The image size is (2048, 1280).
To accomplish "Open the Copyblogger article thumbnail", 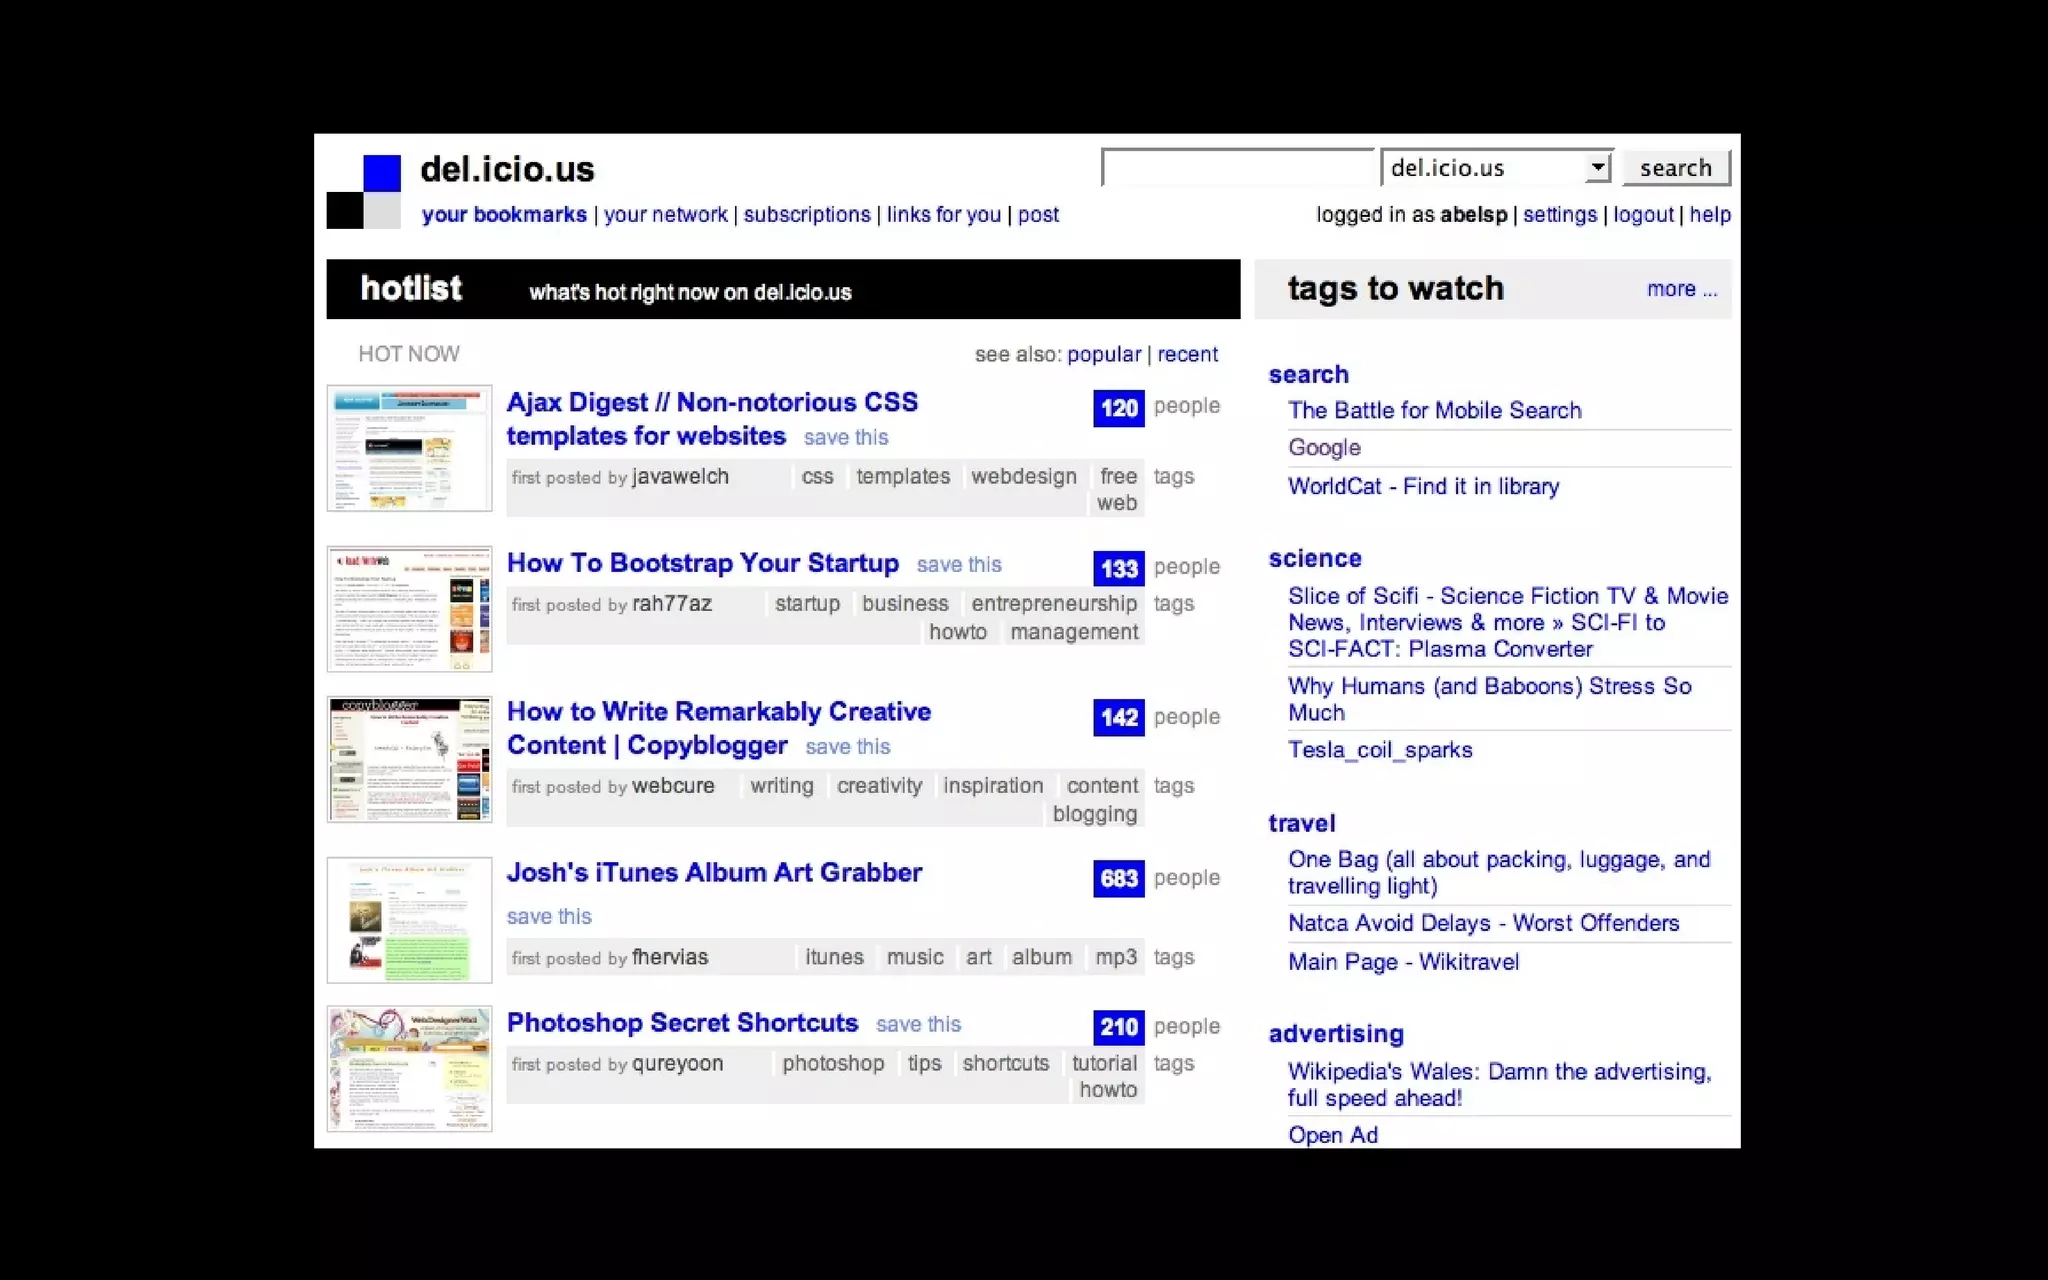I will pos(409,760).
